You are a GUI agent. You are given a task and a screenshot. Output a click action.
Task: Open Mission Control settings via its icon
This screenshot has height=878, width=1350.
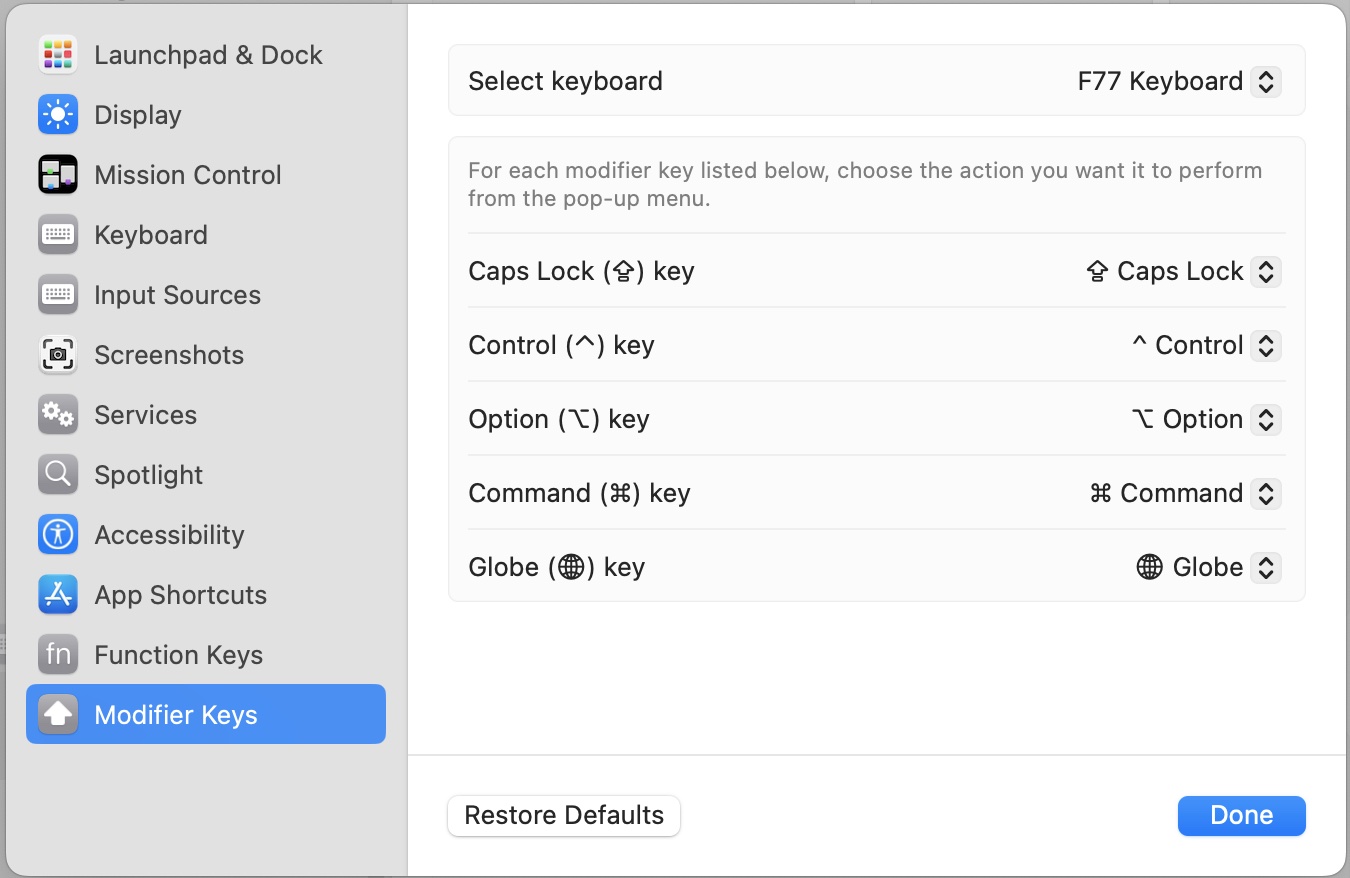(x=57, y=175)
